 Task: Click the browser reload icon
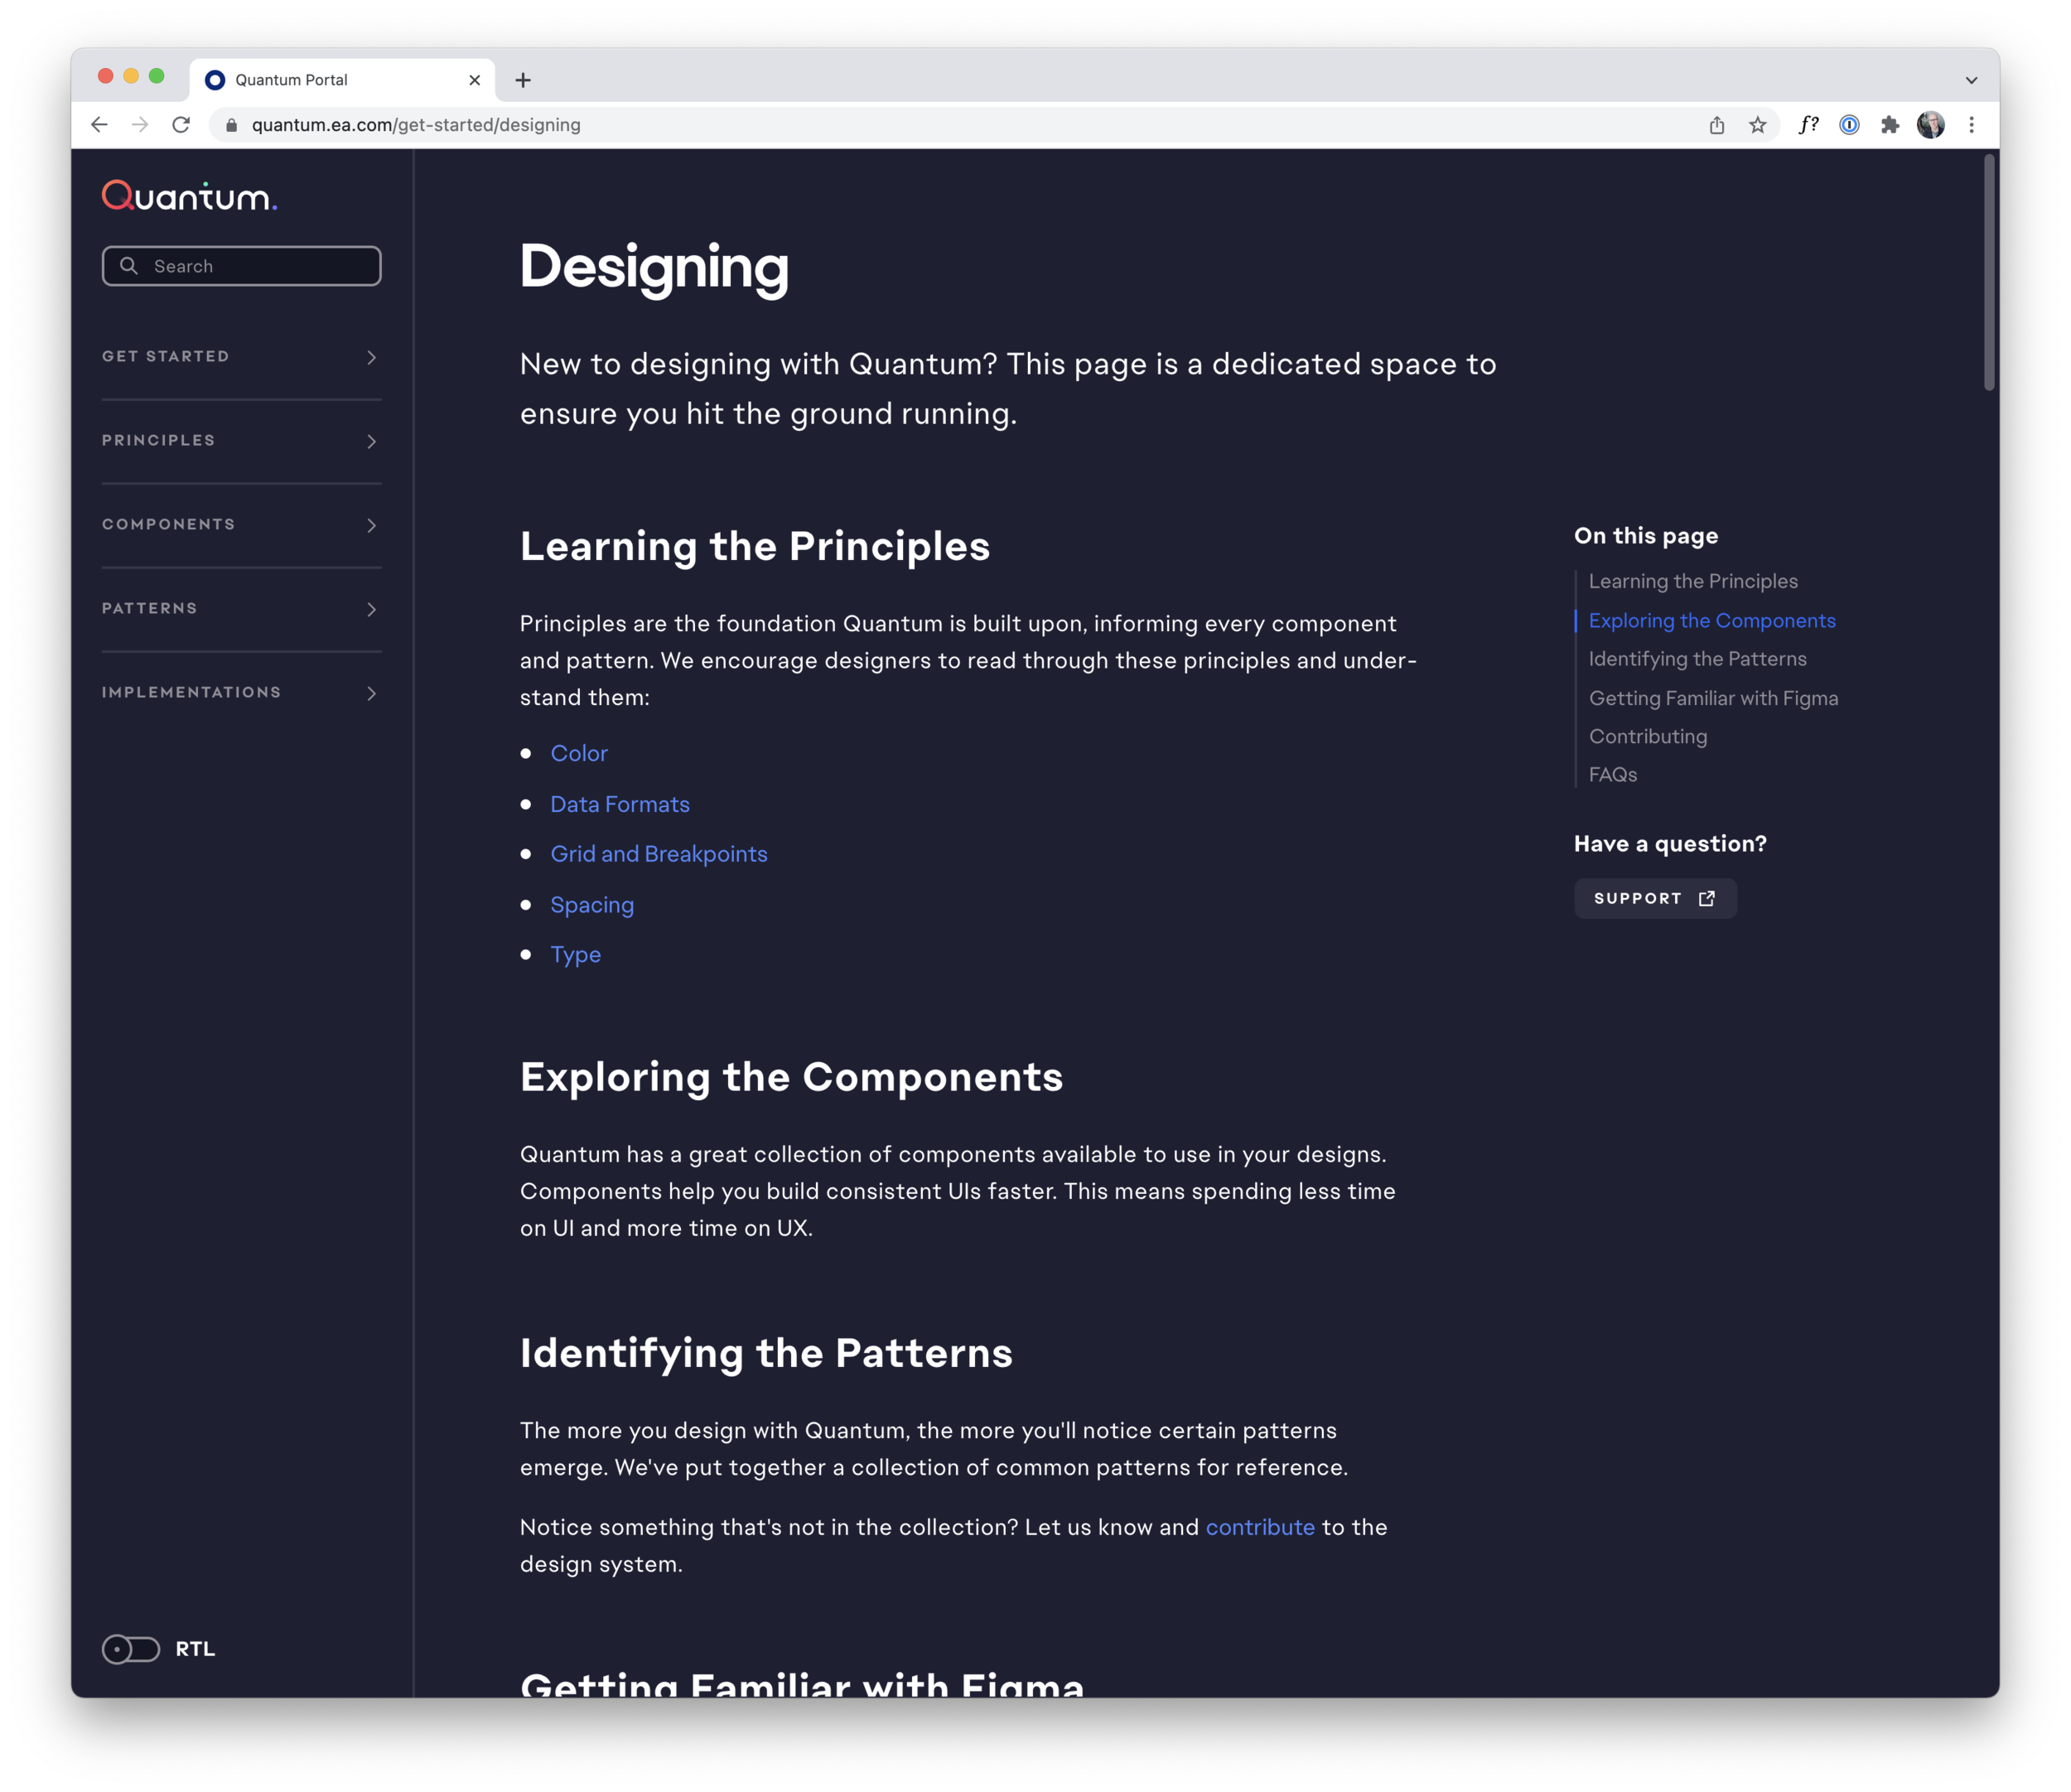pos(181,125)
